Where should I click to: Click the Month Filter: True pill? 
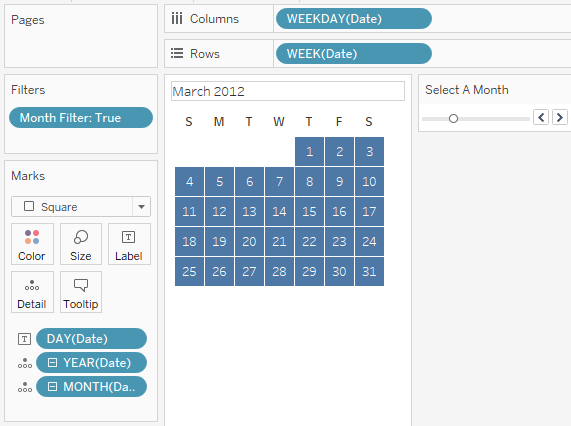(x=81, y=118)
